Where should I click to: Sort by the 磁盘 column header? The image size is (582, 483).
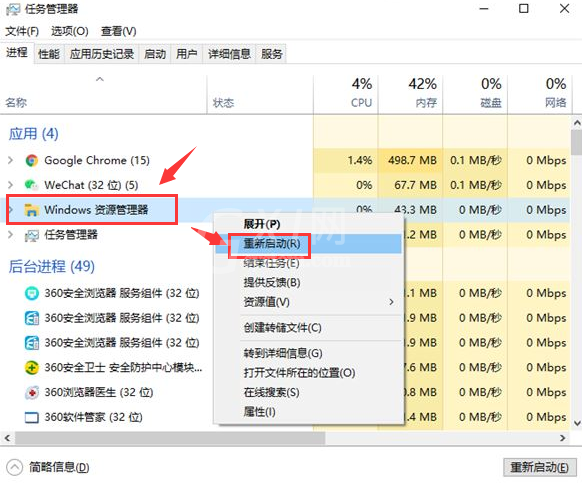click(475, 95)
